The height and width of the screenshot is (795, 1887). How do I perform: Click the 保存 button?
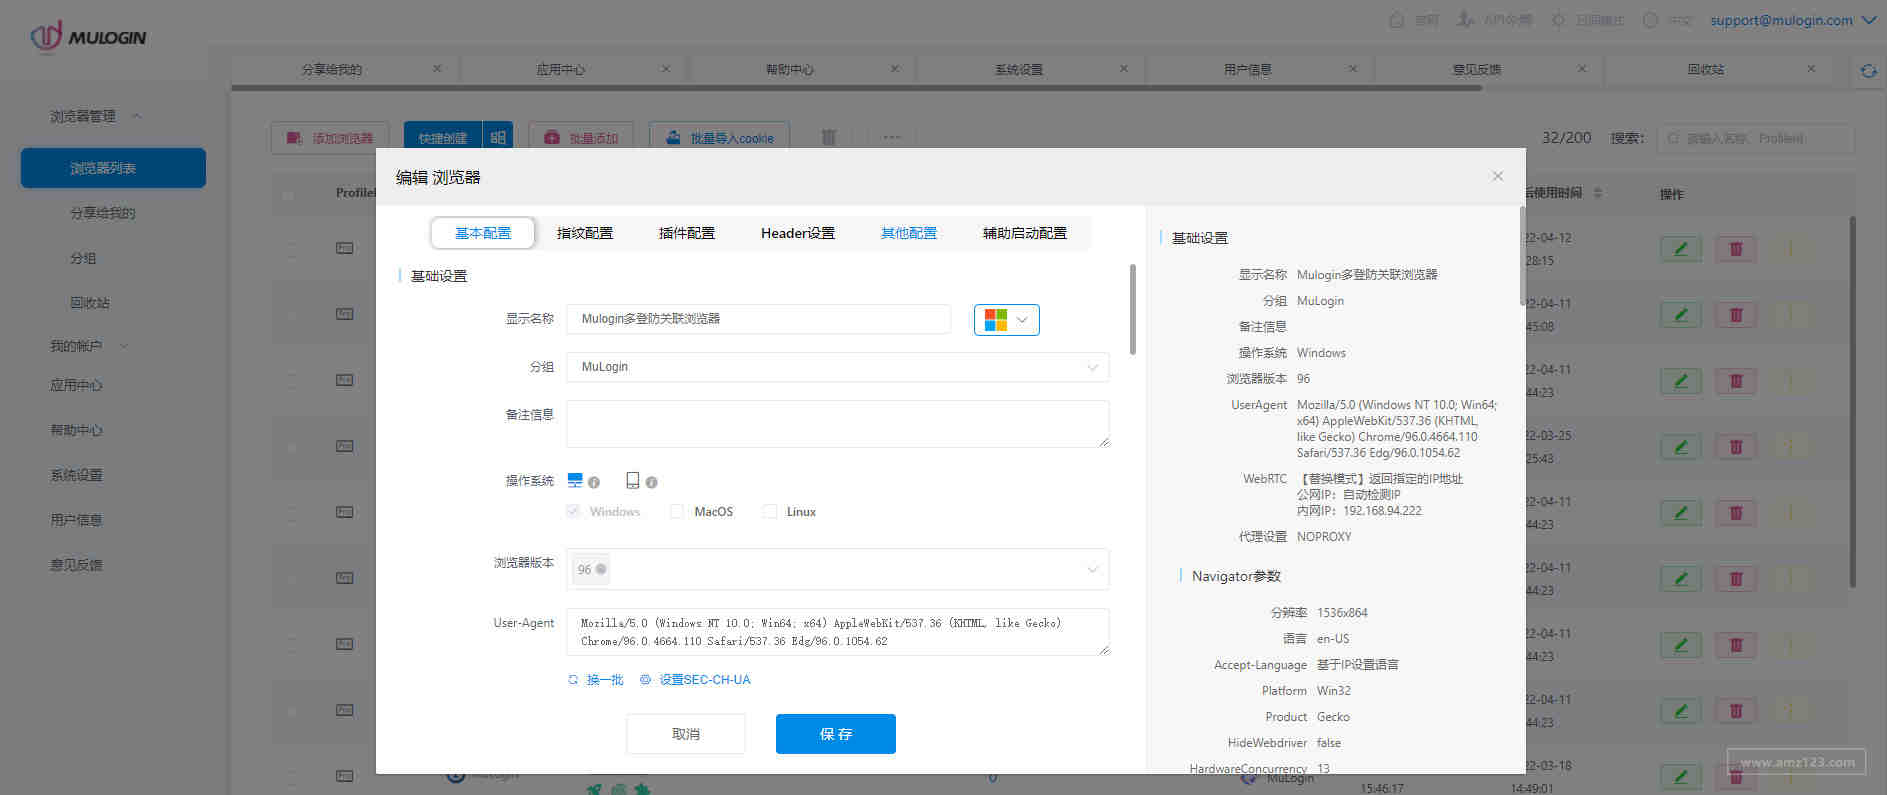tap(836, 734)
